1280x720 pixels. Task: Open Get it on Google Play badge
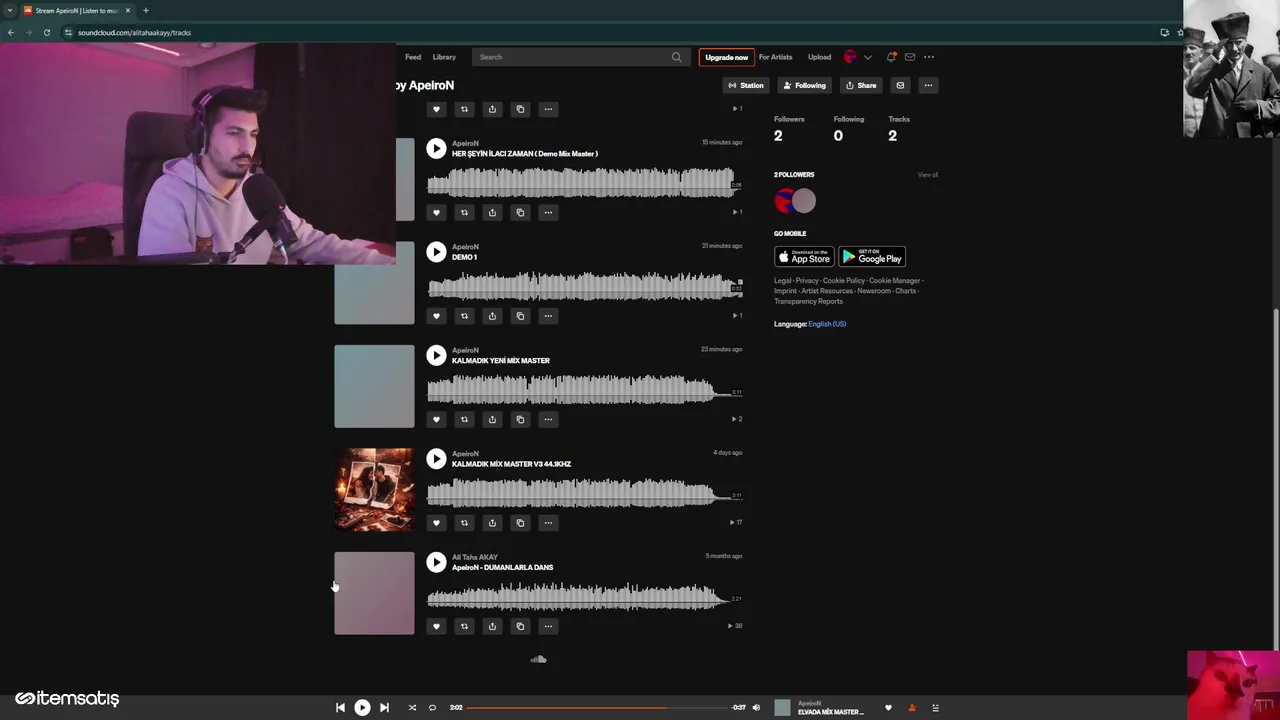(872, 257)
